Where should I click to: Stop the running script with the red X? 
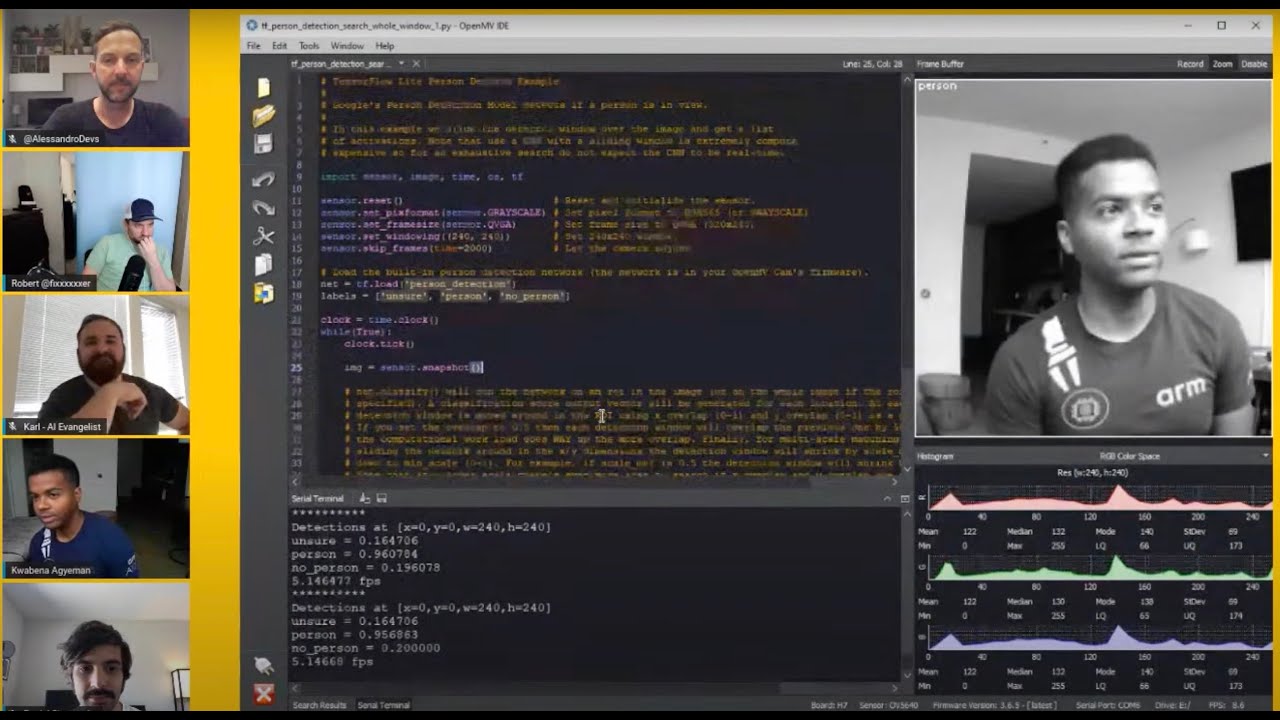pos(264,694)
